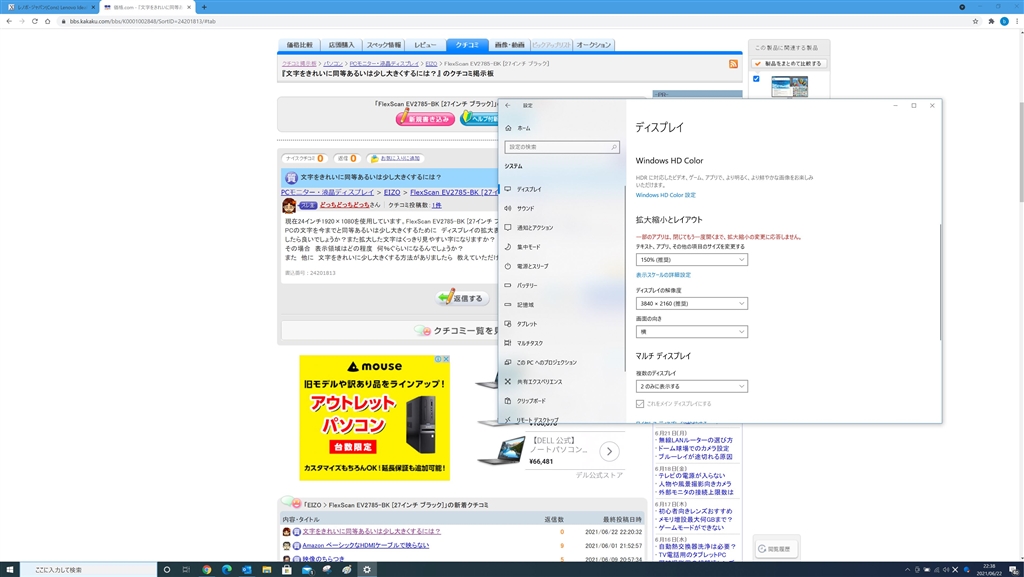This screenshot has width=1024, height=577.
Task: Open display orientation dropdown (横)
Action: coord(692,332)
